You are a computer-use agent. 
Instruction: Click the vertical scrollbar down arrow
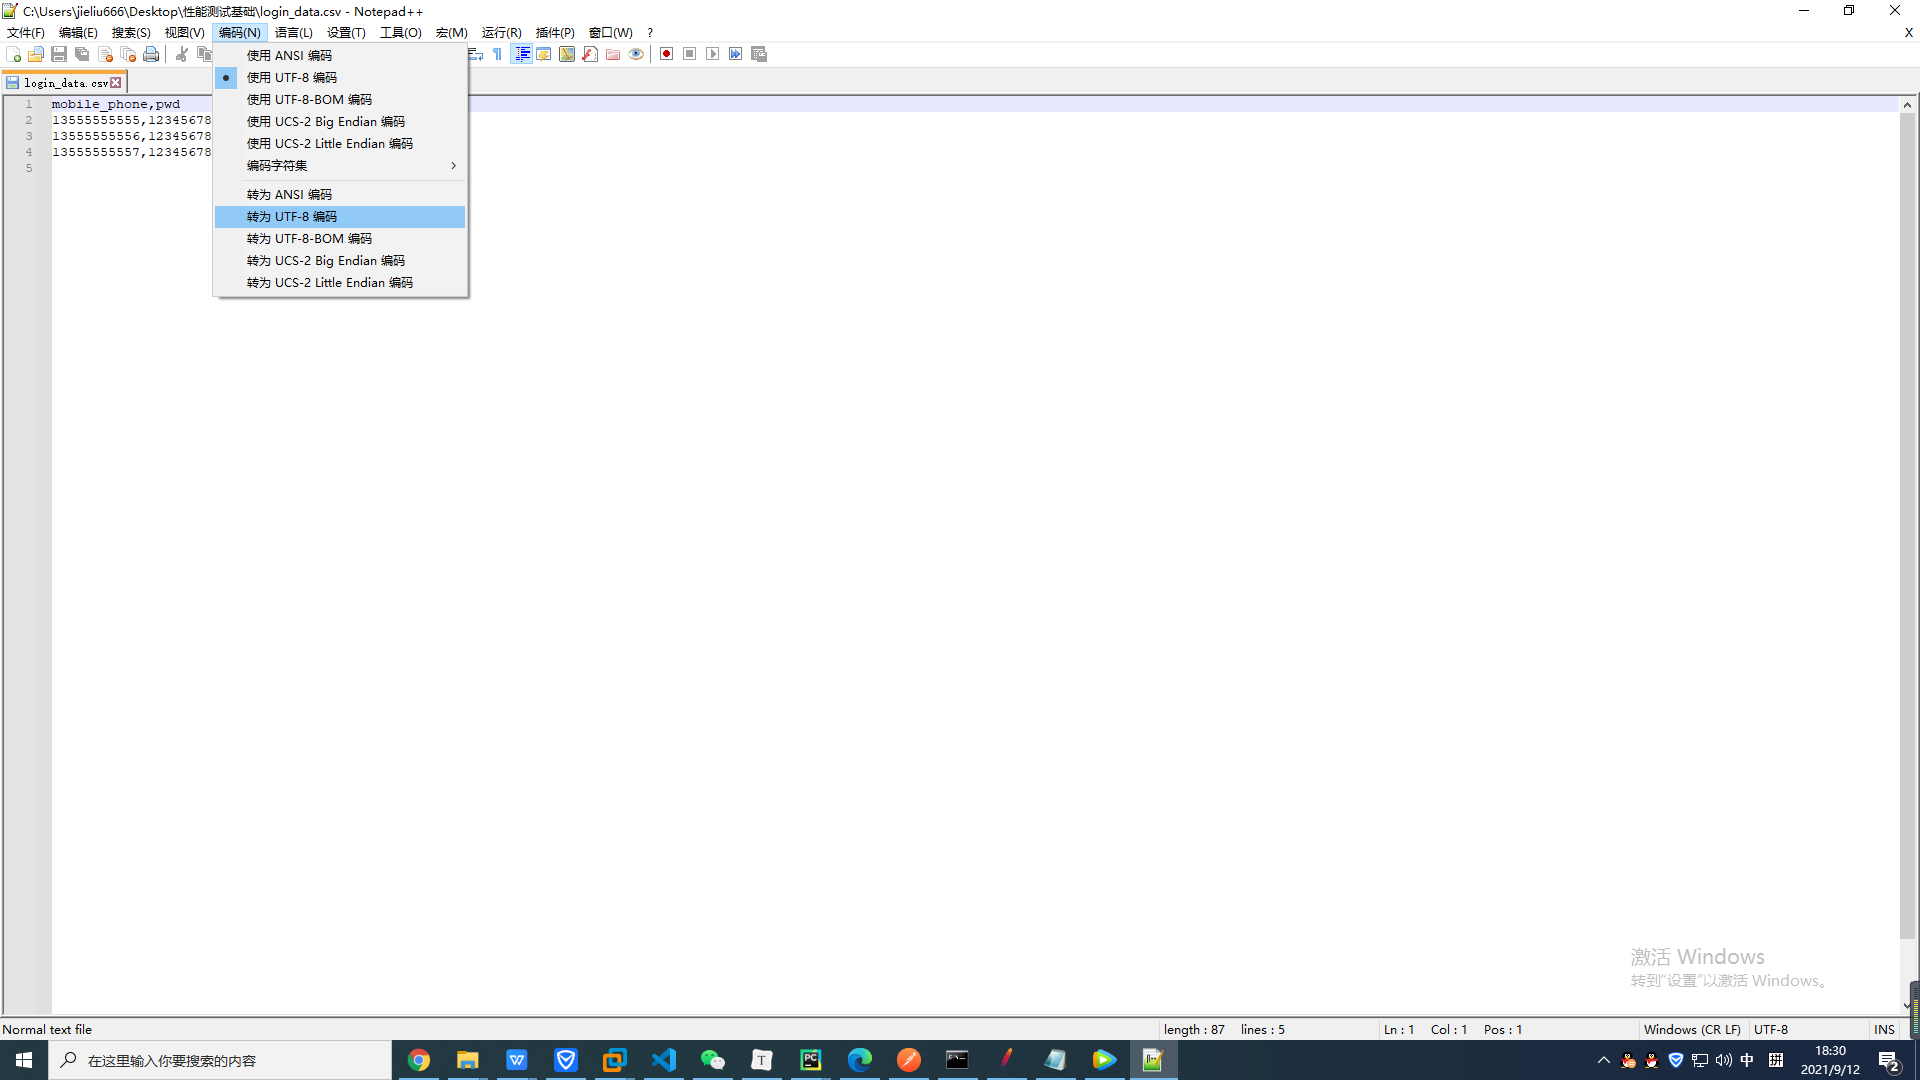[1907, 1006]
